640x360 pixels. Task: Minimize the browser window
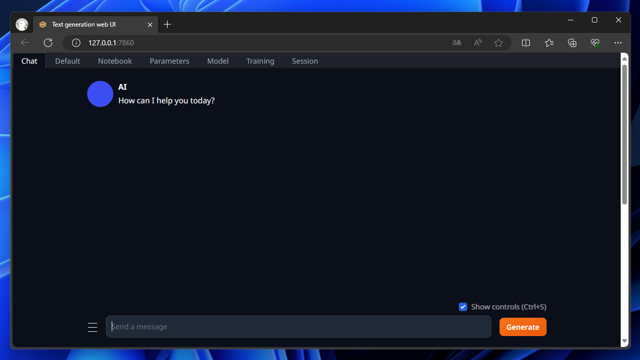570,20
